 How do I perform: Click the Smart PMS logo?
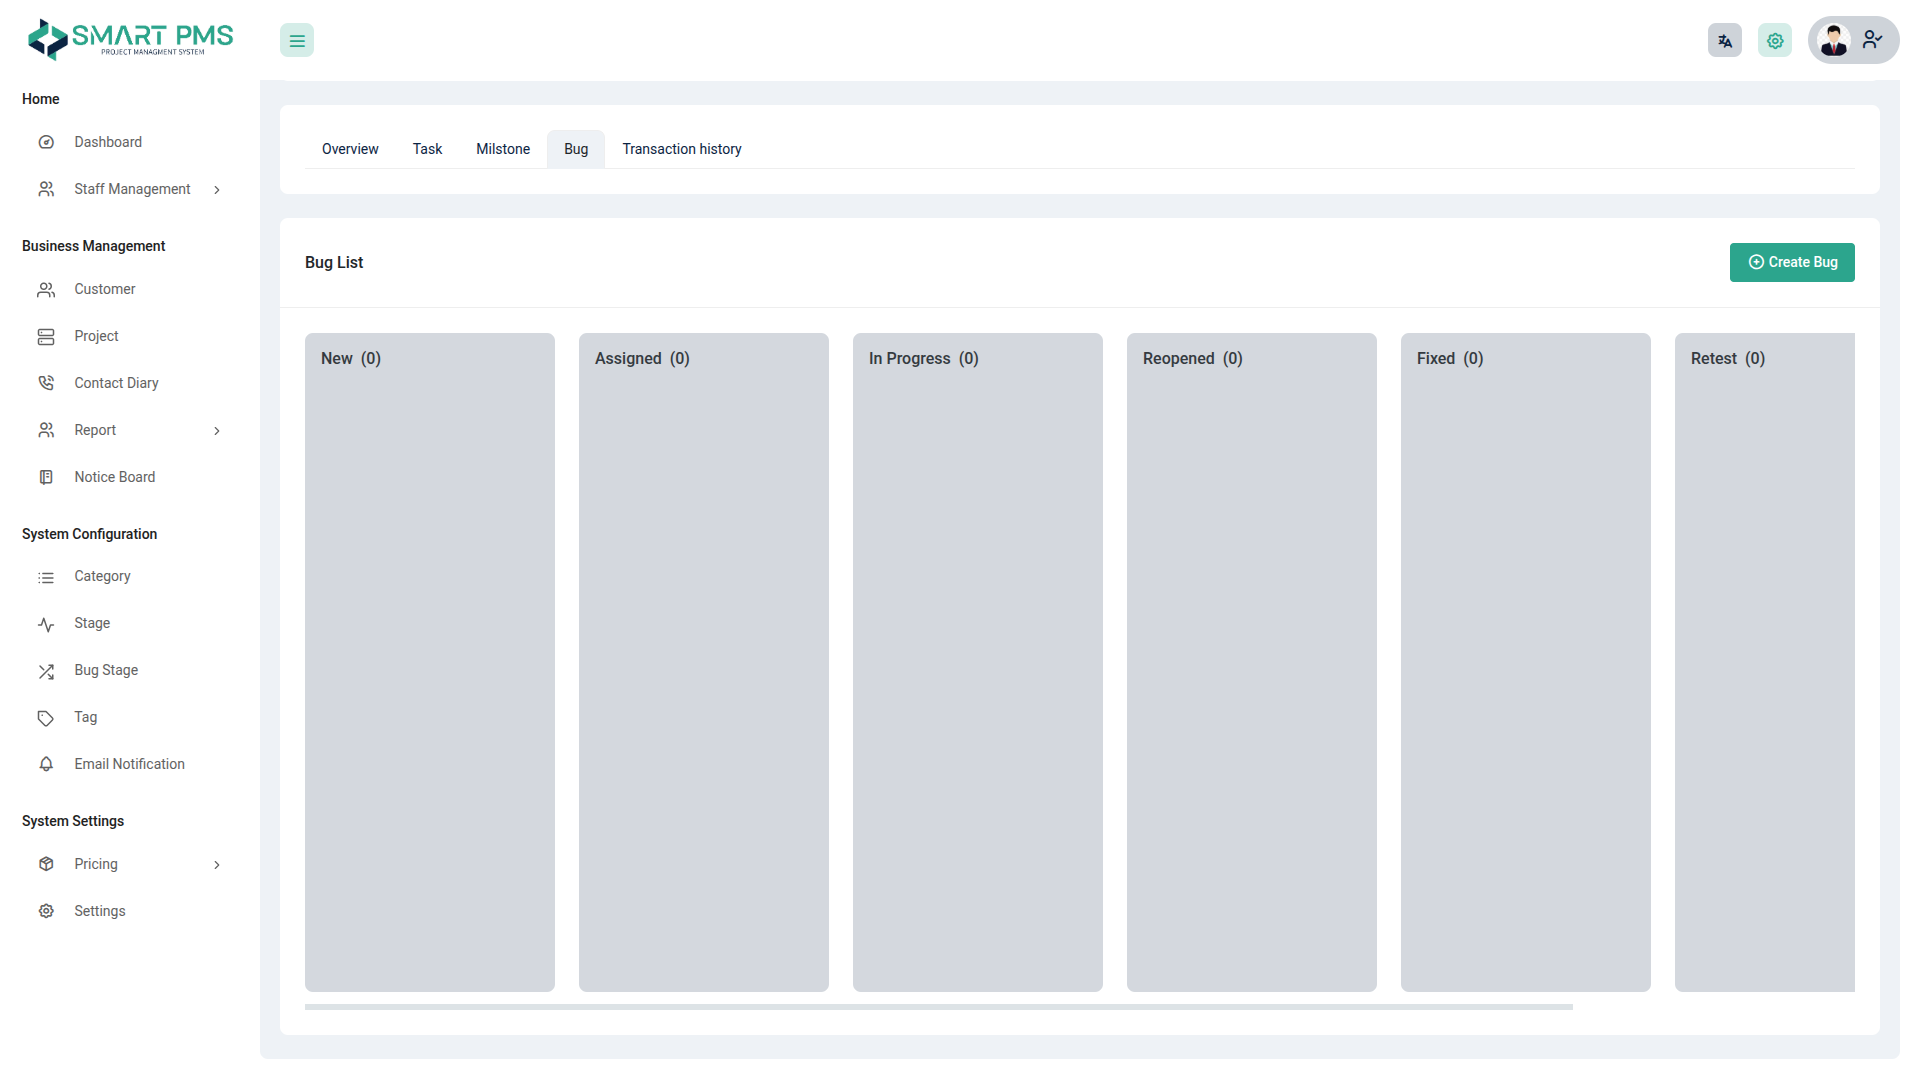tap(130, 40)
